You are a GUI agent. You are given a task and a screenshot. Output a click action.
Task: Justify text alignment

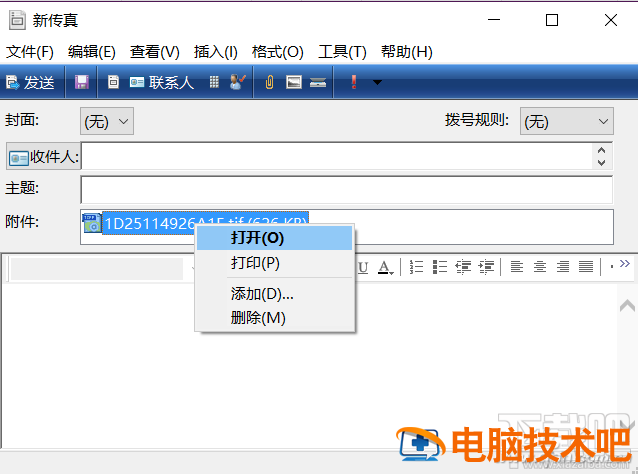586,267
